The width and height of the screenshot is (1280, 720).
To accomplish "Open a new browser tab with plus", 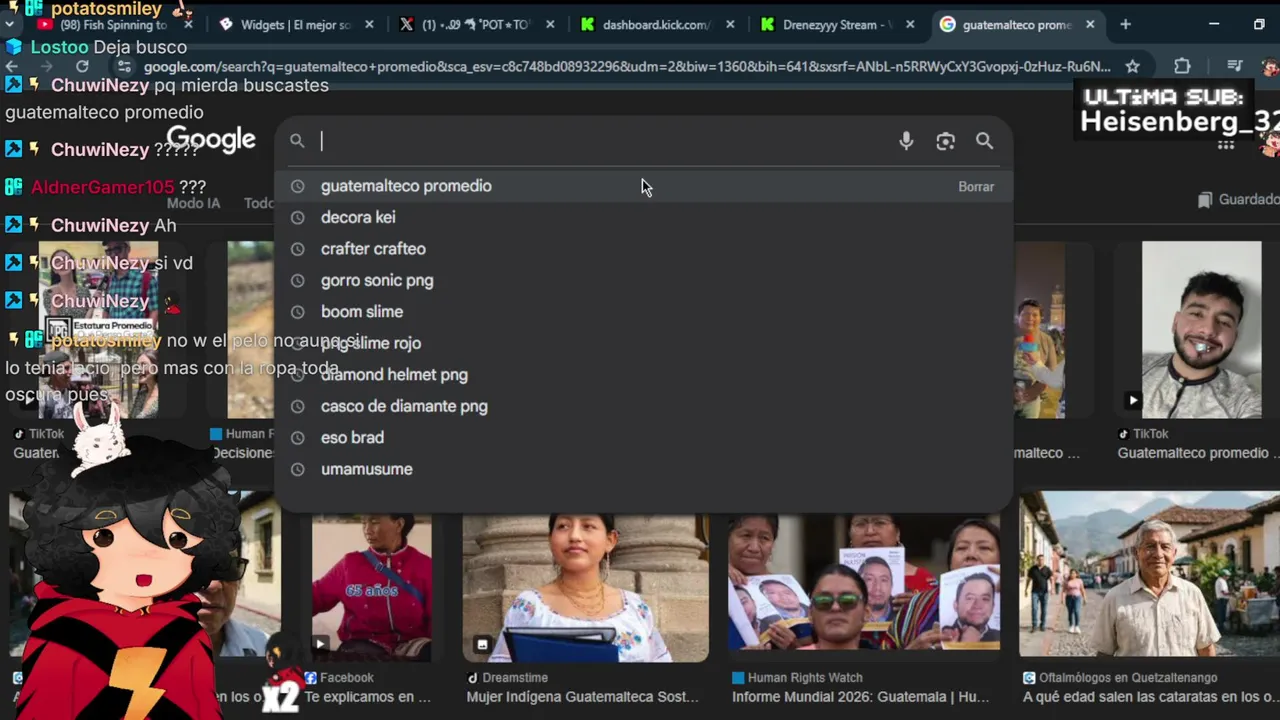I will (x=1125, y=24).
